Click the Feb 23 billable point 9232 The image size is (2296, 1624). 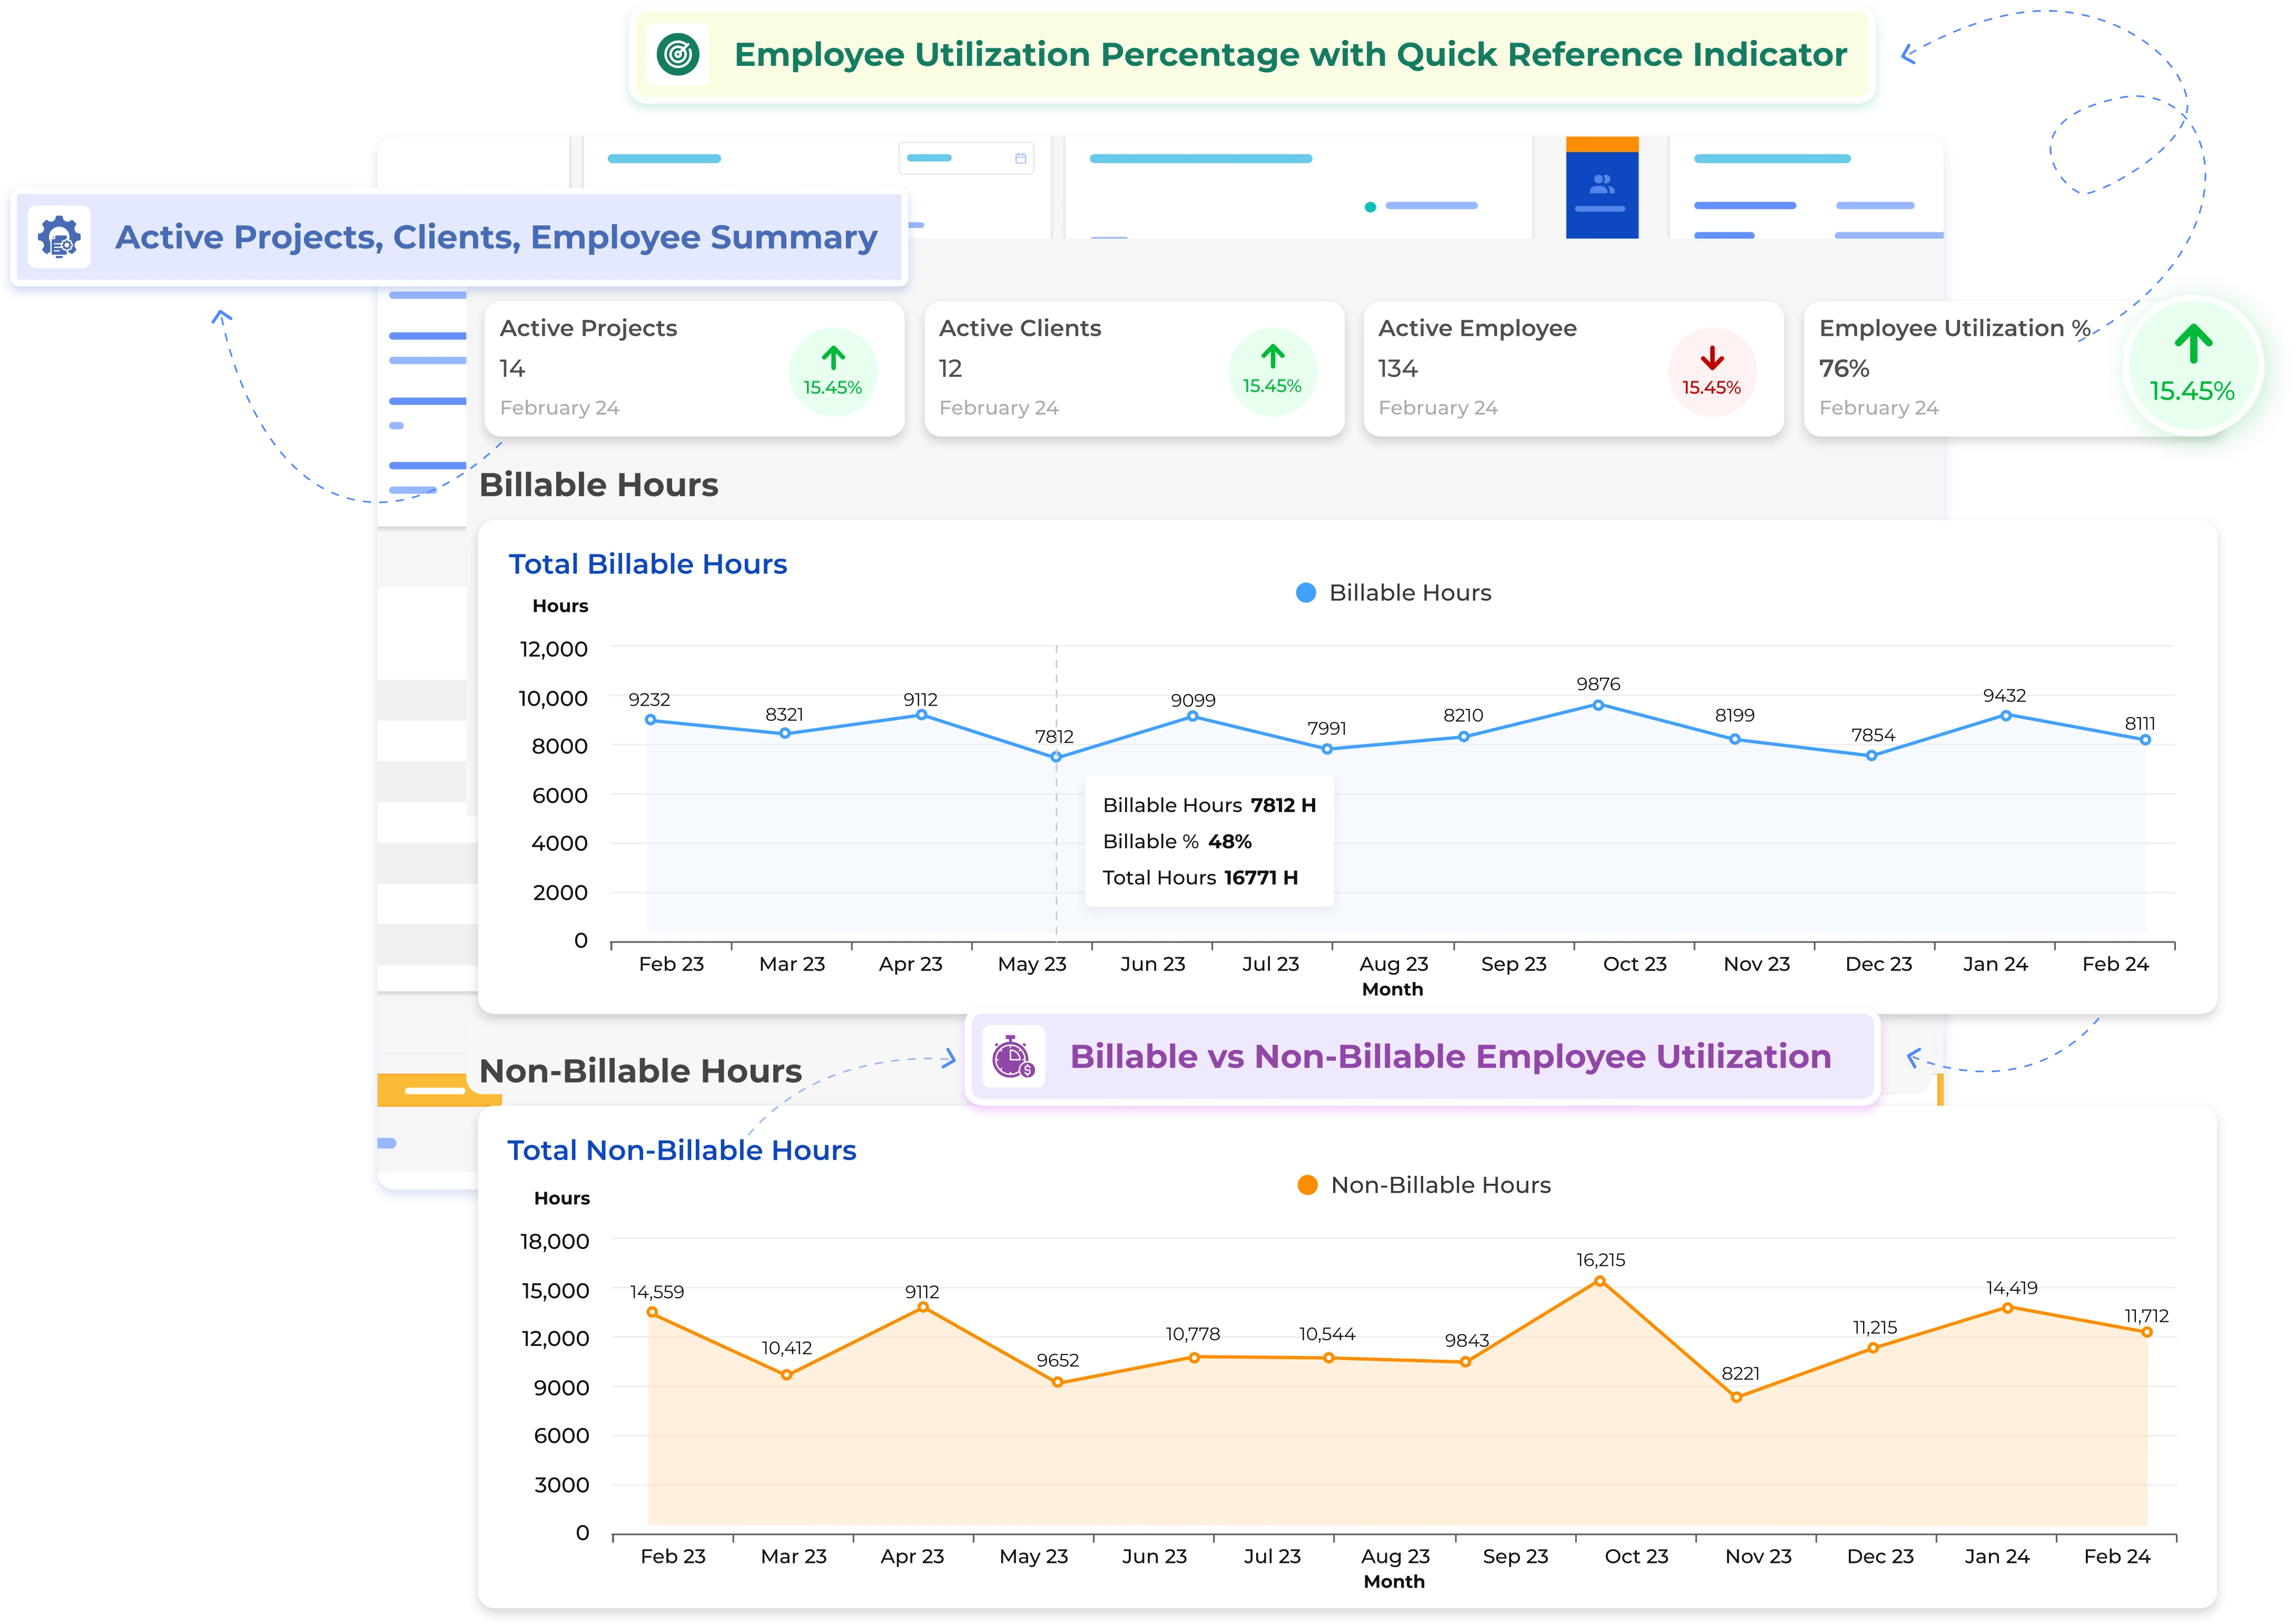650,720
